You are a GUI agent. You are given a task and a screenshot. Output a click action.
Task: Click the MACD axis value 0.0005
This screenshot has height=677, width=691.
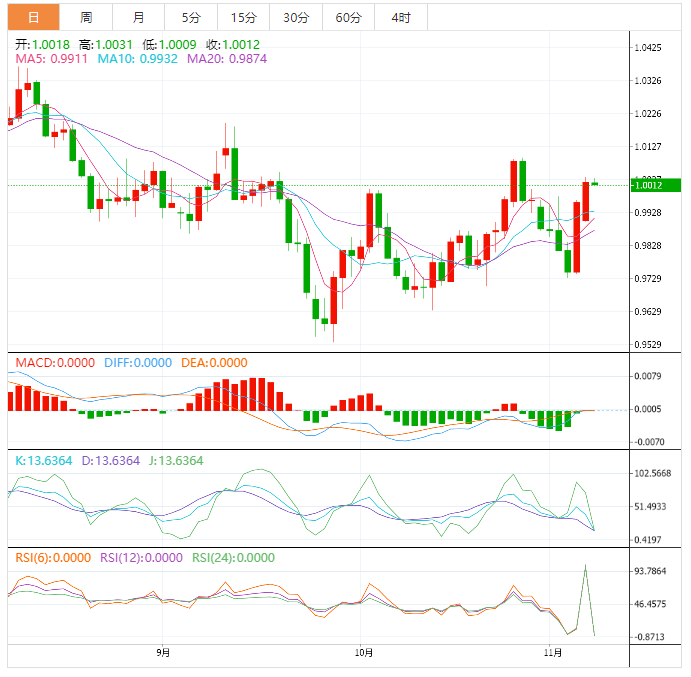(648, 409)
